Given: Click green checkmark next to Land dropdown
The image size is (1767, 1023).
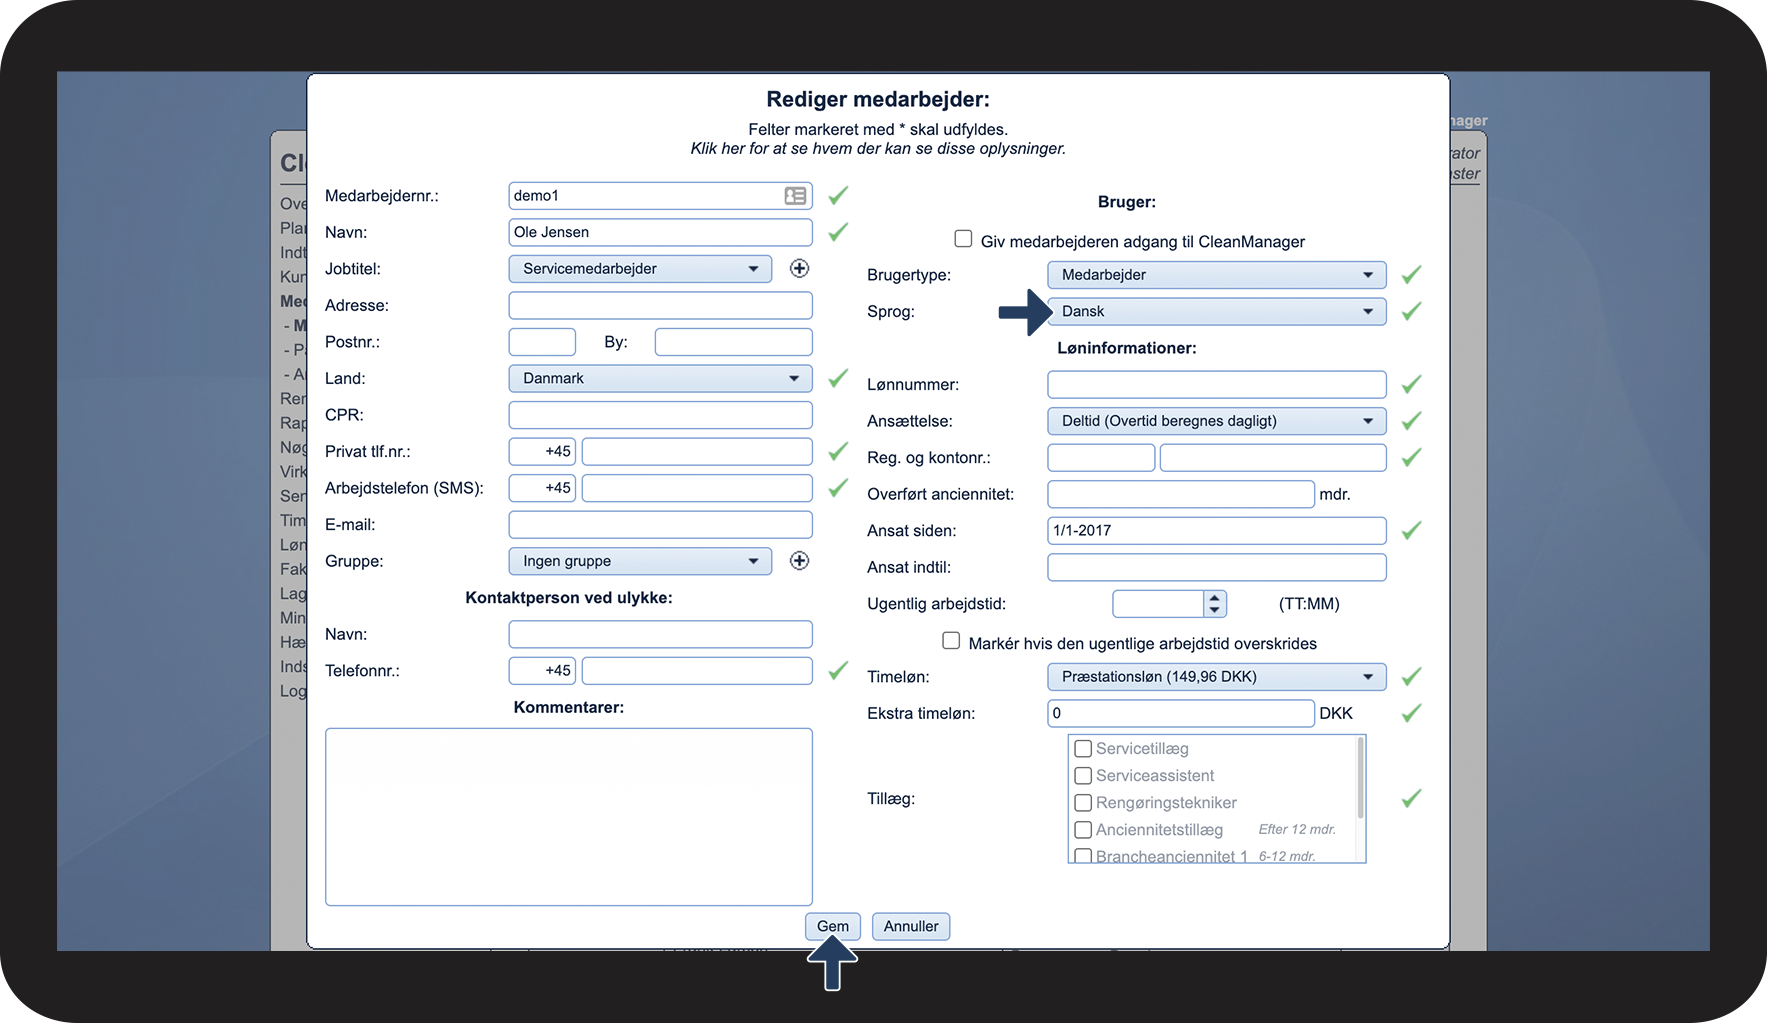Looking at the screenshot, I should (x=838, y=378).
